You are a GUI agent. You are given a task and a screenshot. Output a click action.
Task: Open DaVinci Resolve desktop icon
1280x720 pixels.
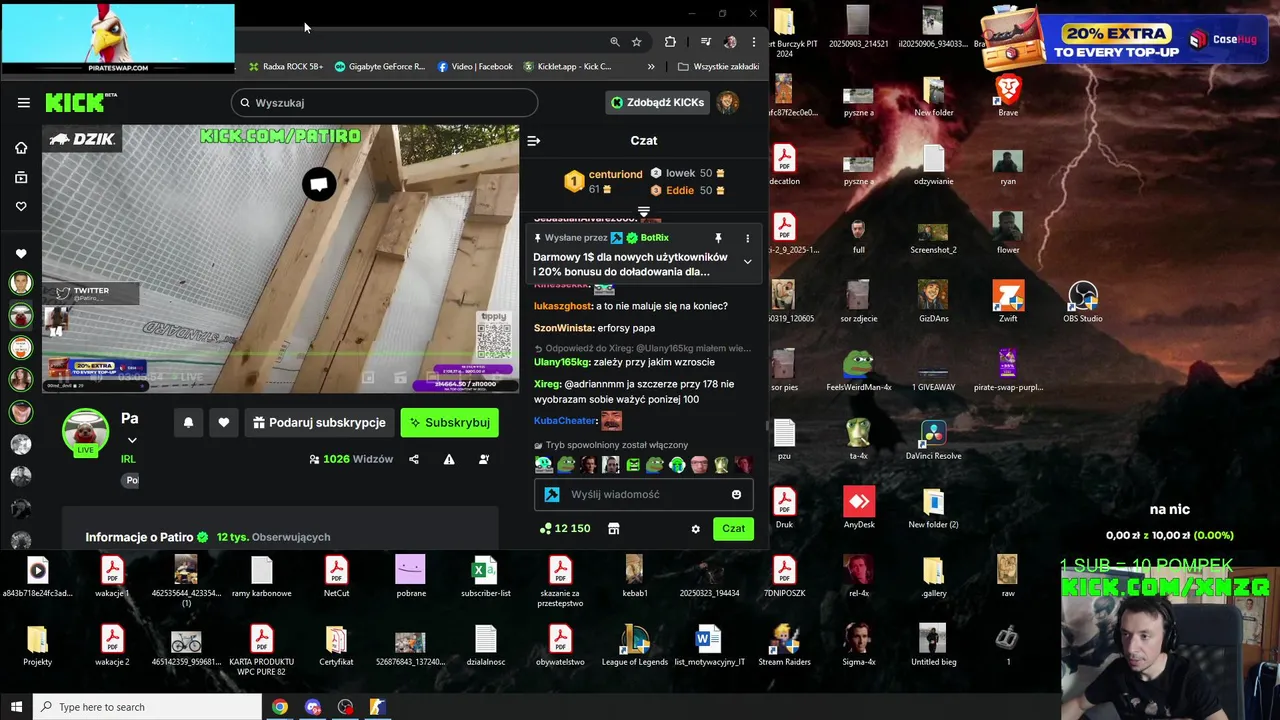pos(933,438)
